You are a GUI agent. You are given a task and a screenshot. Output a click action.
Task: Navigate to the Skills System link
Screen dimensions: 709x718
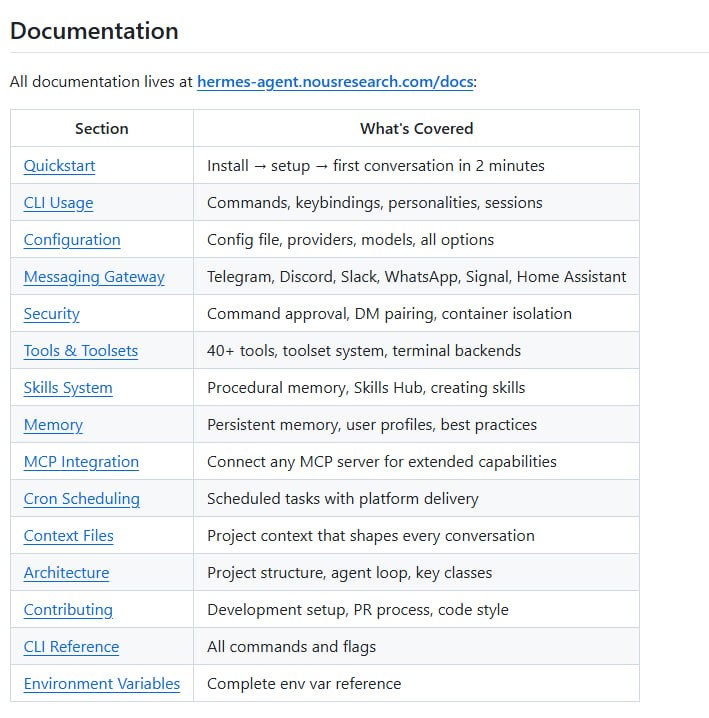pos(68,388)
